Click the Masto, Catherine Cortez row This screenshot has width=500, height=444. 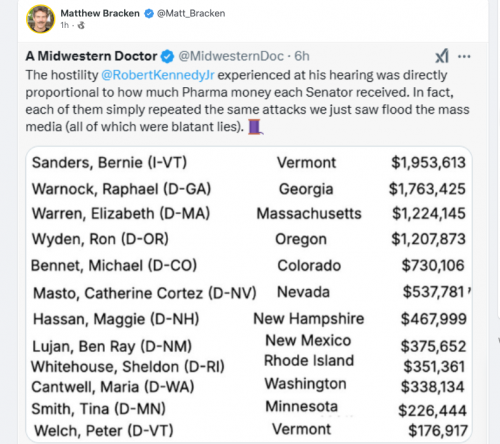pos(250,293)
